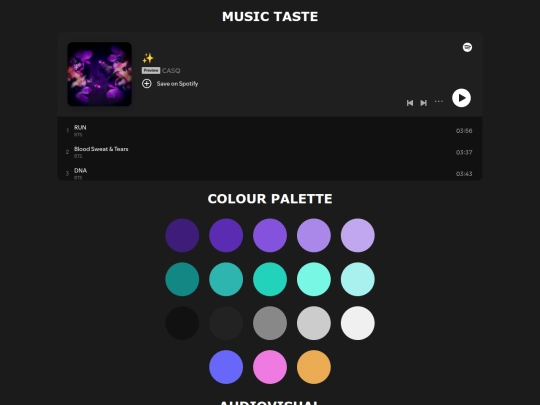The image size is (540, 405).
Task: Open the three-dot more options menu
Action: 438,102
